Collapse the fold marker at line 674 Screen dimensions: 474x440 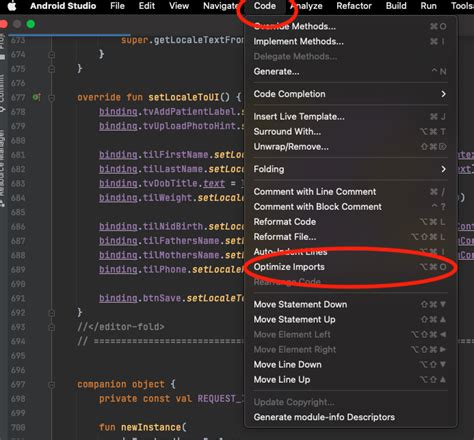(x=52, y=55)
